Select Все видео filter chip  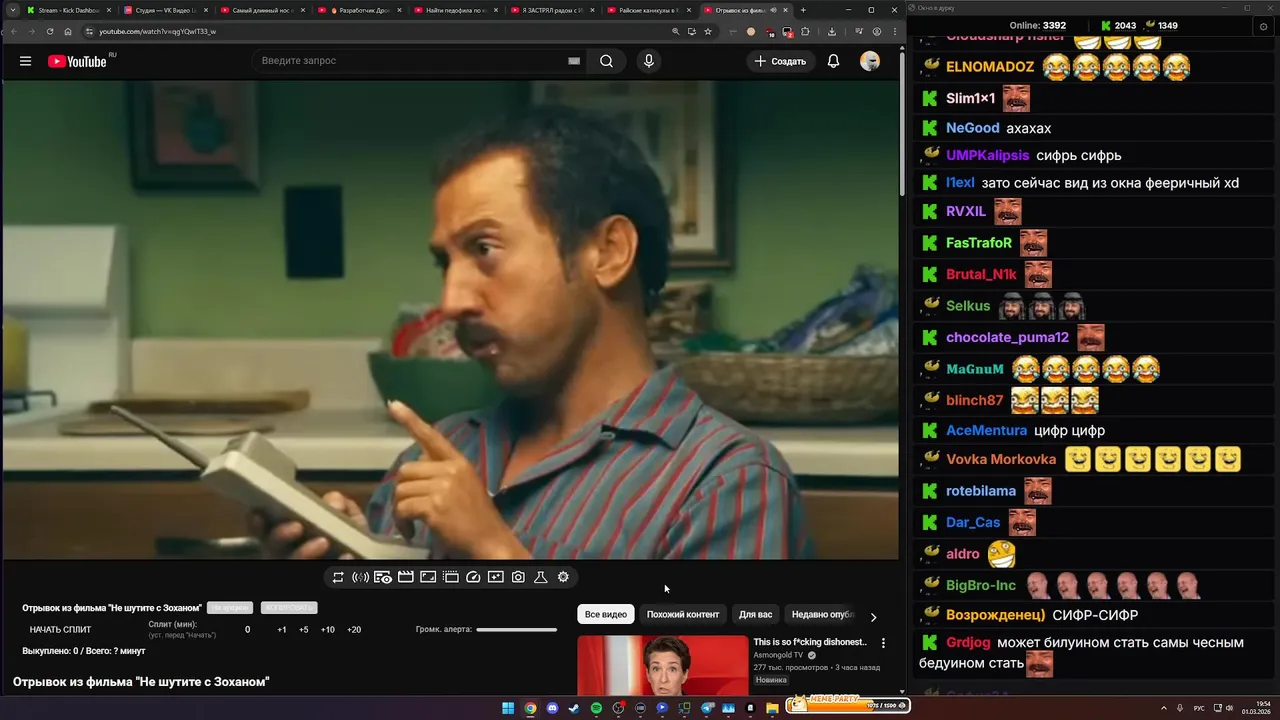click(x=606, y=614)
